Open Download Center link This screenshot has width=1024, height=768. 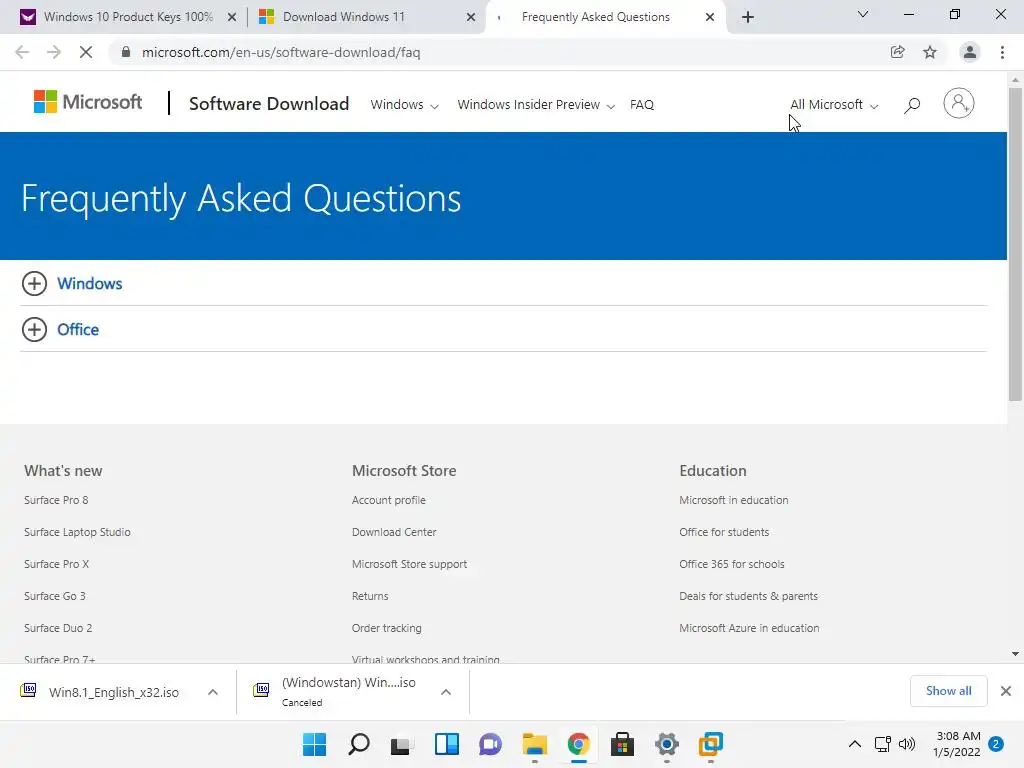[394, 532]
